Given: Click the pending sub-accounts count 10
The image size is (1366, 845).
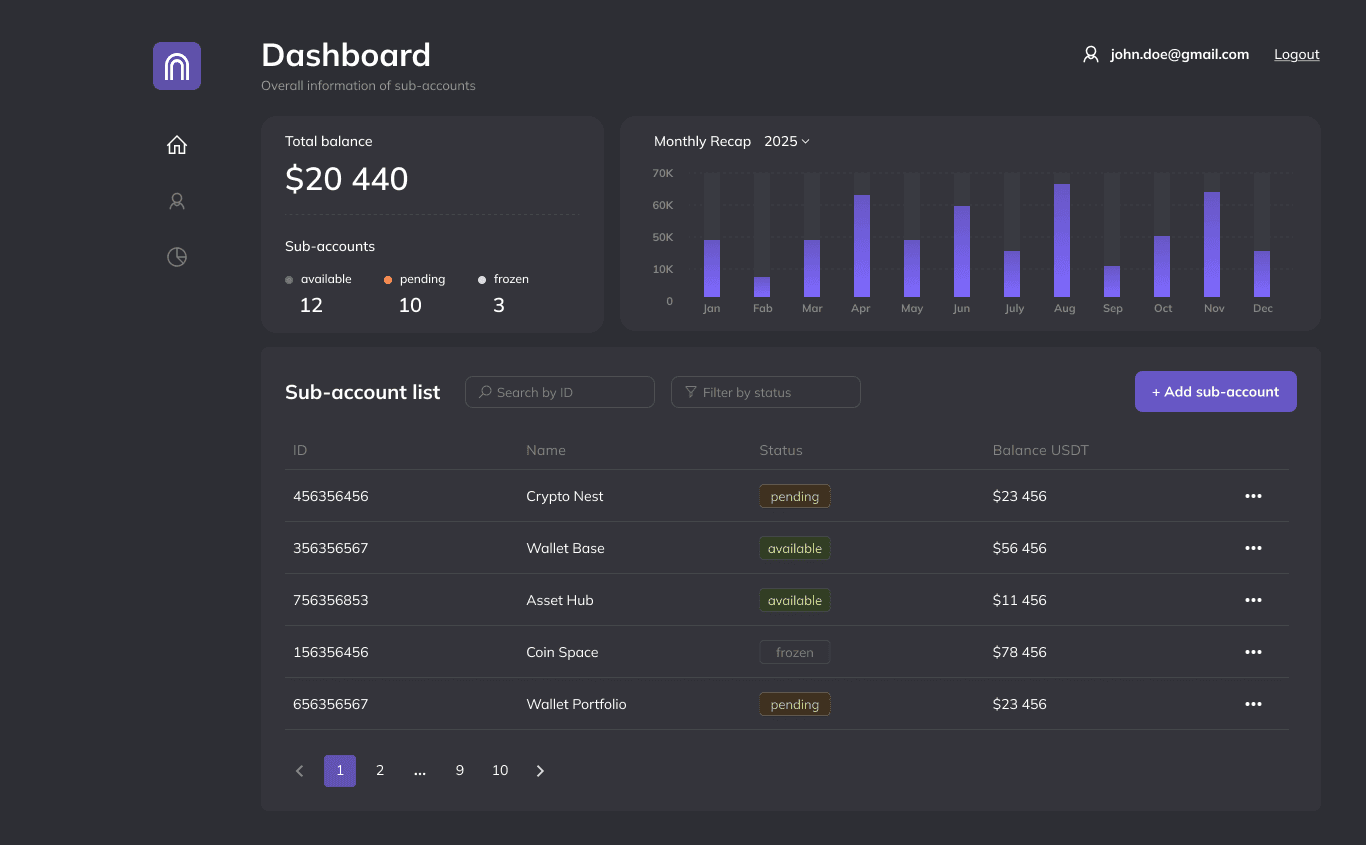Looking at the screenshot, I should 410,305.
